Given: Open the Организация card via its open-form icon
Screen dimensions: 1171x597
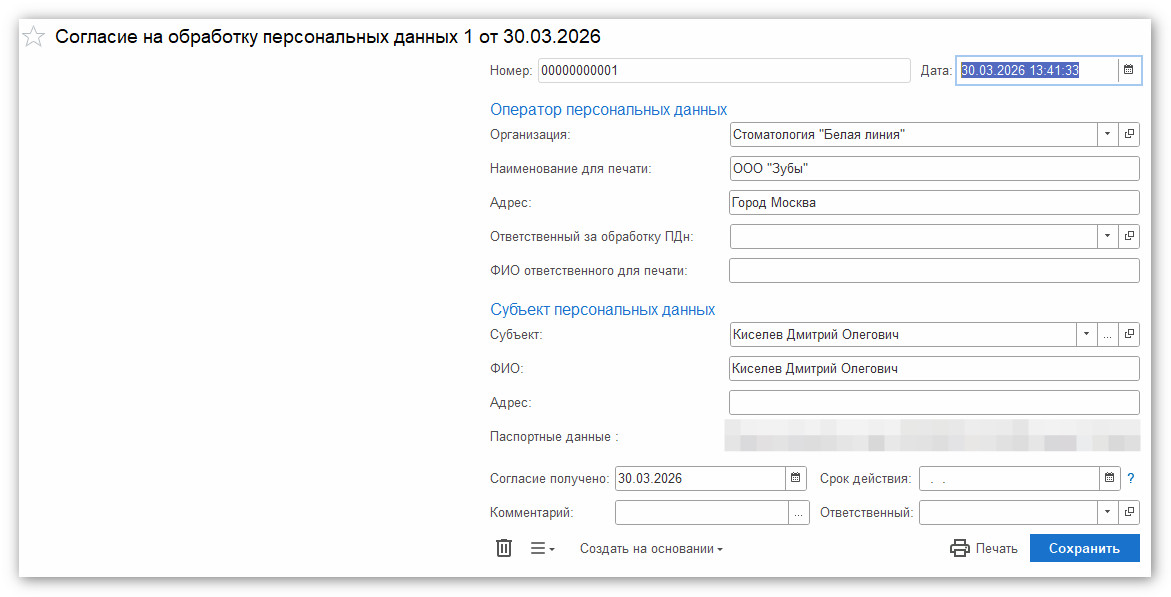Looking at the screenshot, I should 1128,134.
